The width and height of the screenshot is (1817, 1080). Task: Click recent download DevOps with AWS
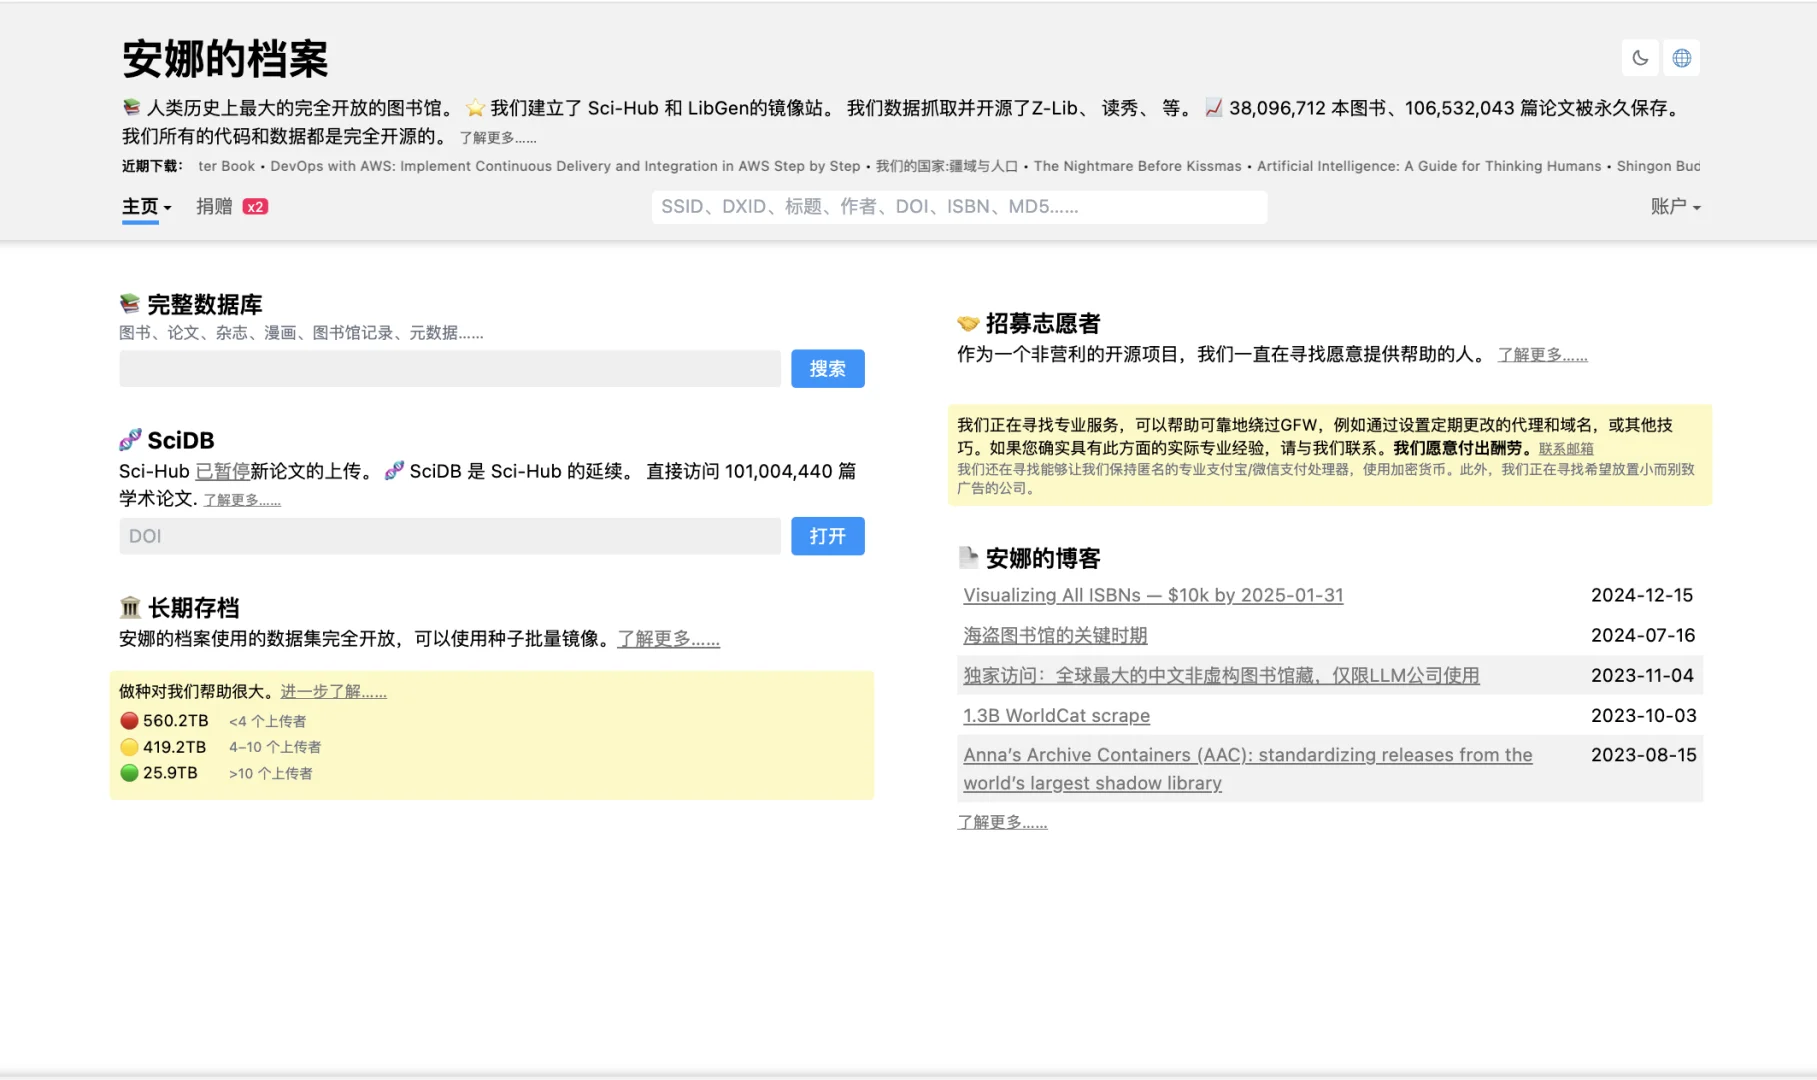pos(565,166)
